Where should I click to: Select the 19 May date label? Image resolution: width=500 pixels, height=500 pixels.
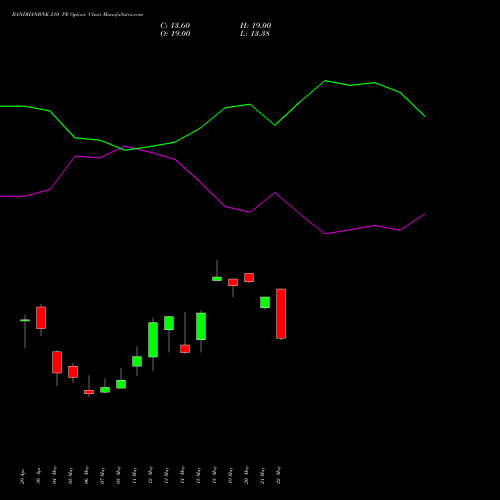point(230,475)
